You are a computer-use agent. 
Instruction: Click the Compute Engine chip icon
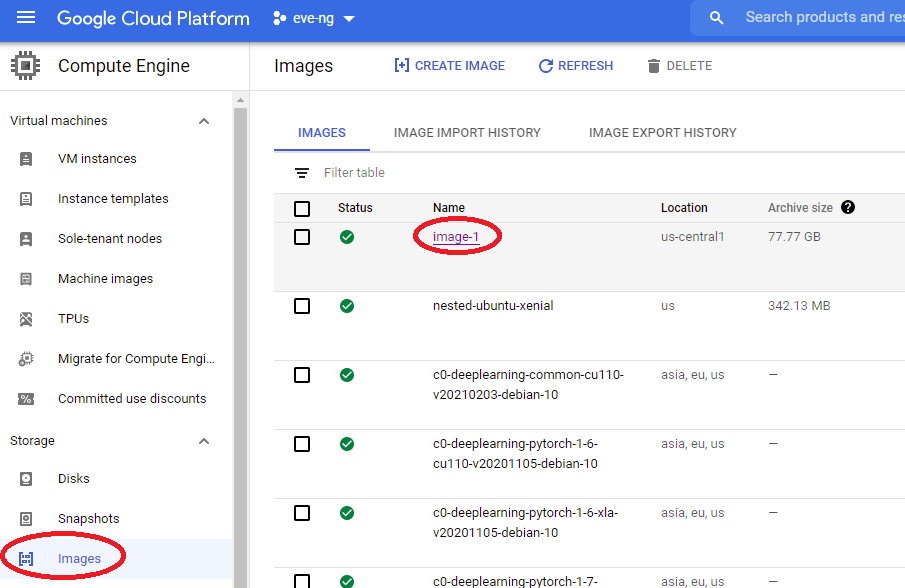point(25,66)
